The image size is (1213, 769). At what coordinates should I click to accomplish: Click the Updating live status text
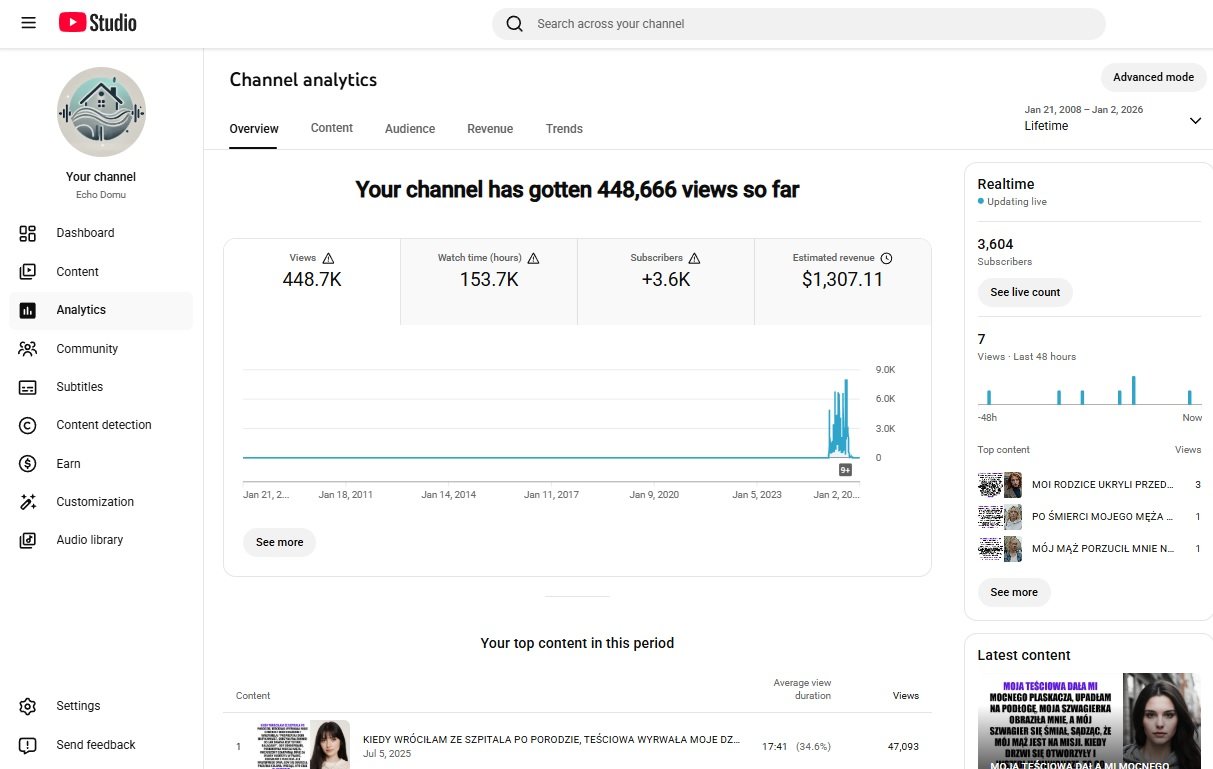(x=1015, y=202)
